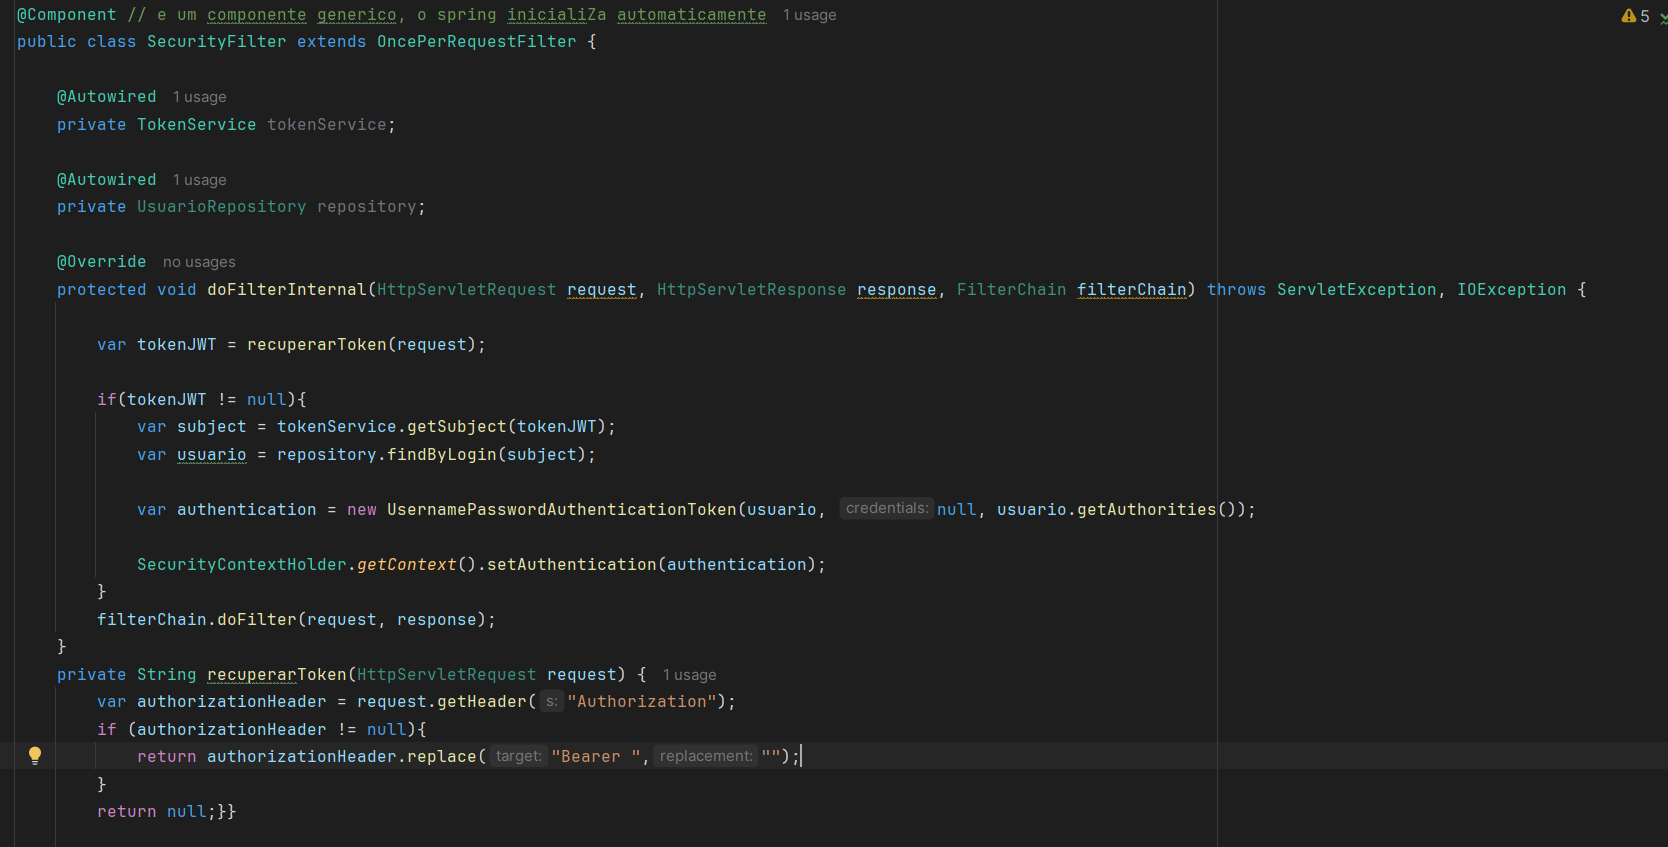1668x847 pixels.
Task: Click the replace method call
Action: (441, 757)
